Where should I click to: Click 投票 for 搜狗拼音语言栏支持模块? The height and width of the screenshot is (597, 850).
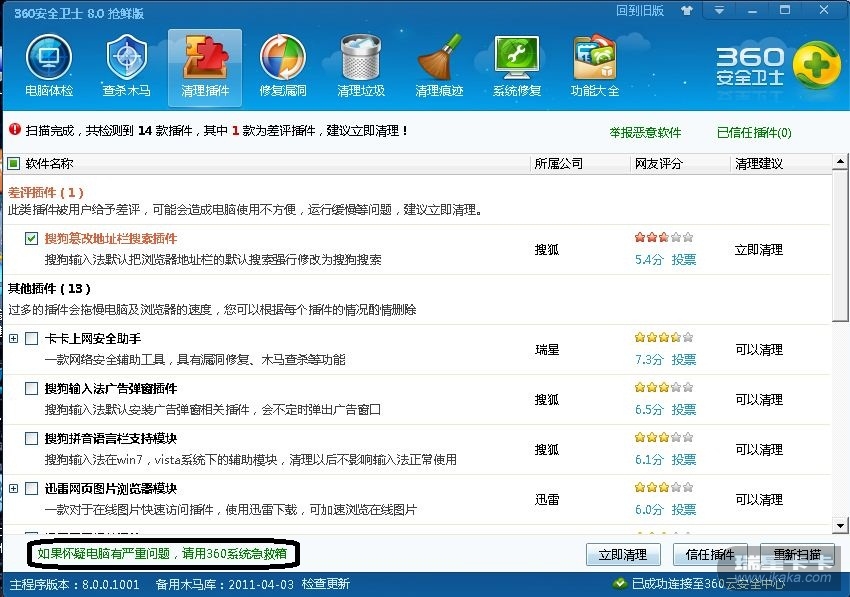click(684, 460)
